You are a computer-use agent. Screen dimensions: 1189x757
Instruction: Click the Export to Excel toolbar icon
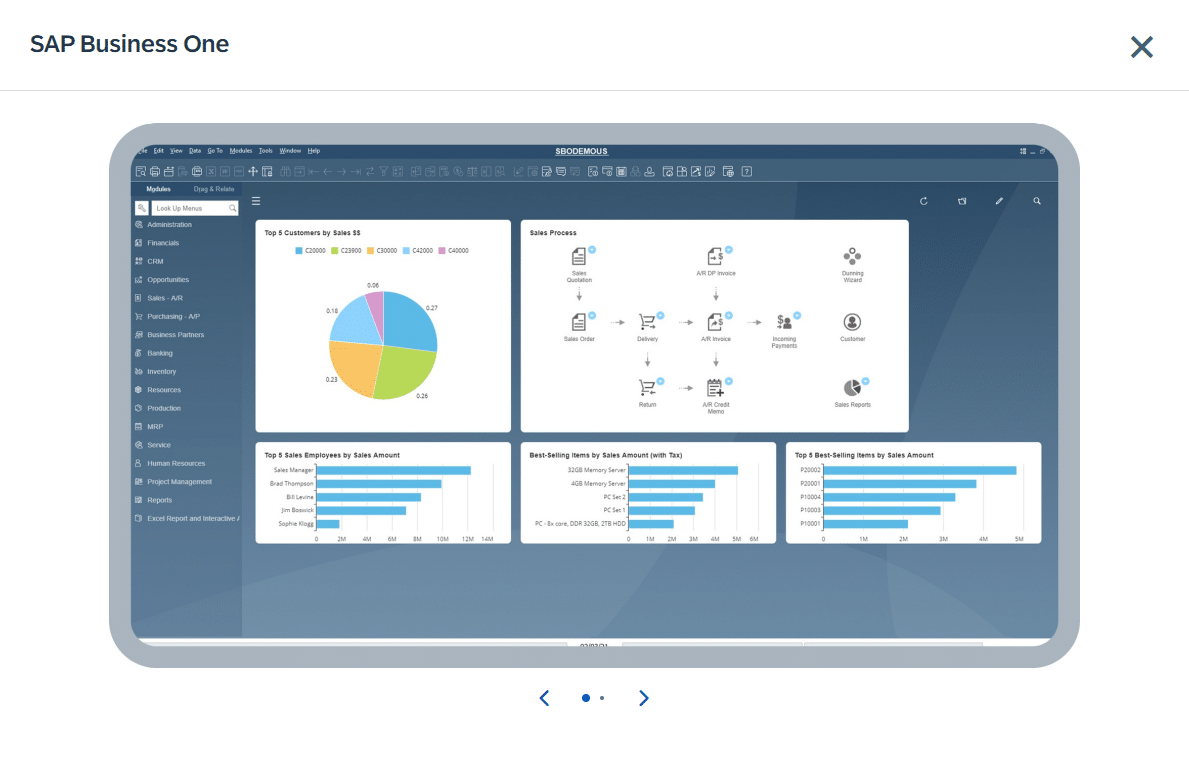(212, 171)
